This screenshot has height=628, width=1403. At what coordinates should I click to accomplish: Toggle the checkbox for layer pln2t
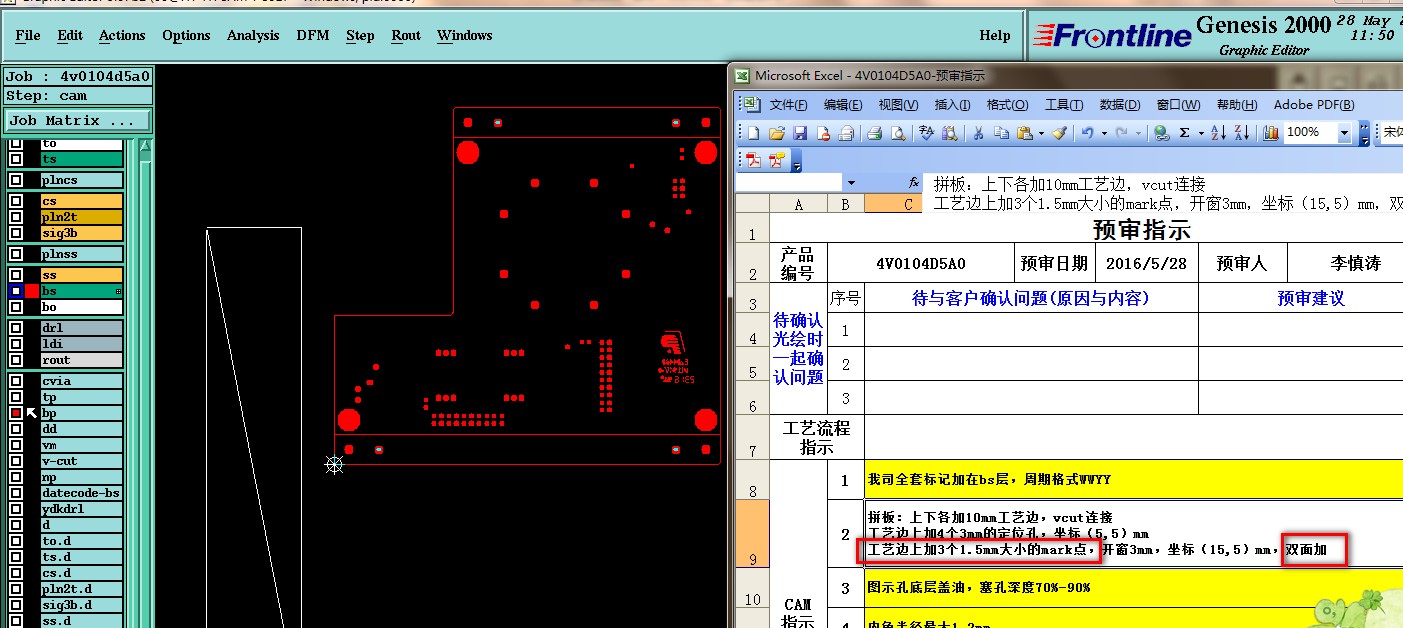[x=16, y=217]
